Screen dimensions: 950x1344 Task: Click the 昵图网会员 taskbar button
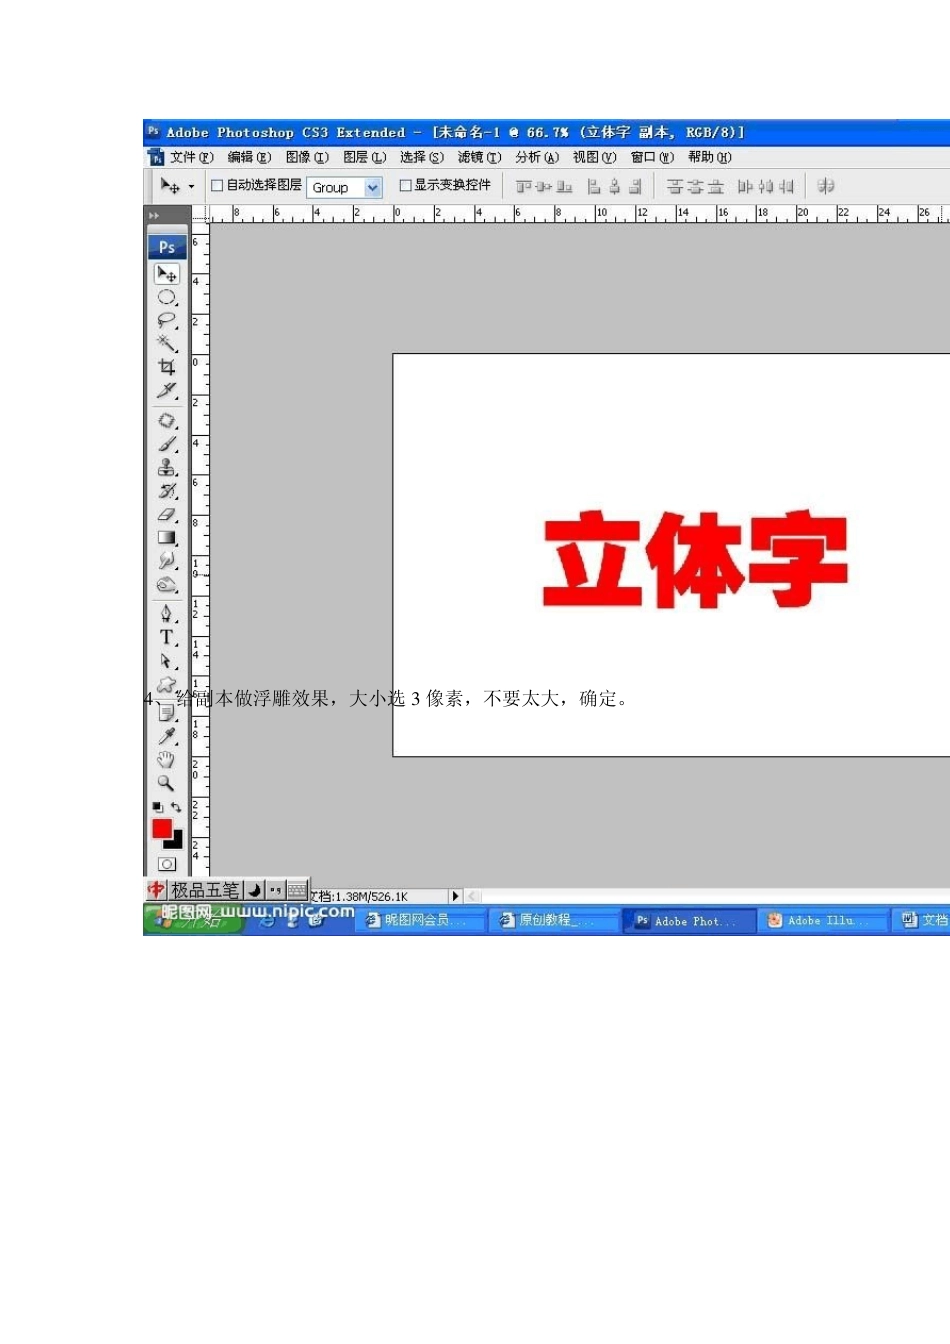click(419, 920)
